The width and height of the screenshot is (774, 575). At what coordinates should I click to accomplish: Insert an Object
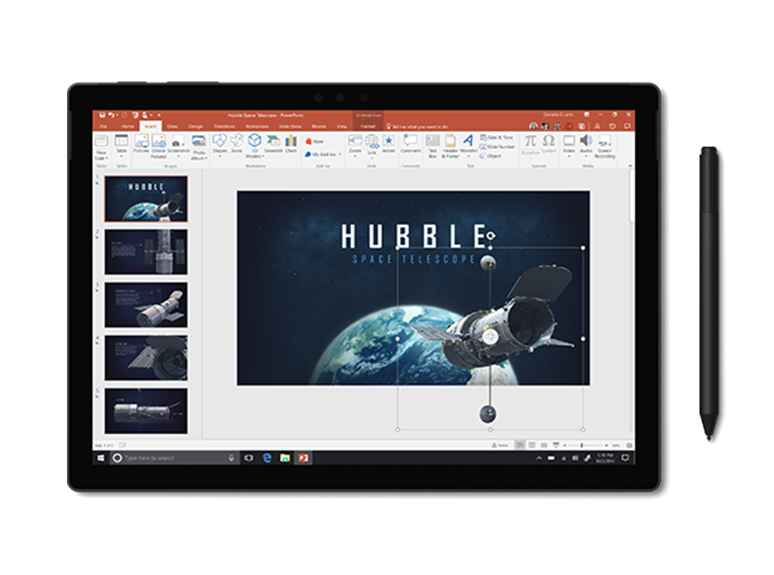point(490,156)
